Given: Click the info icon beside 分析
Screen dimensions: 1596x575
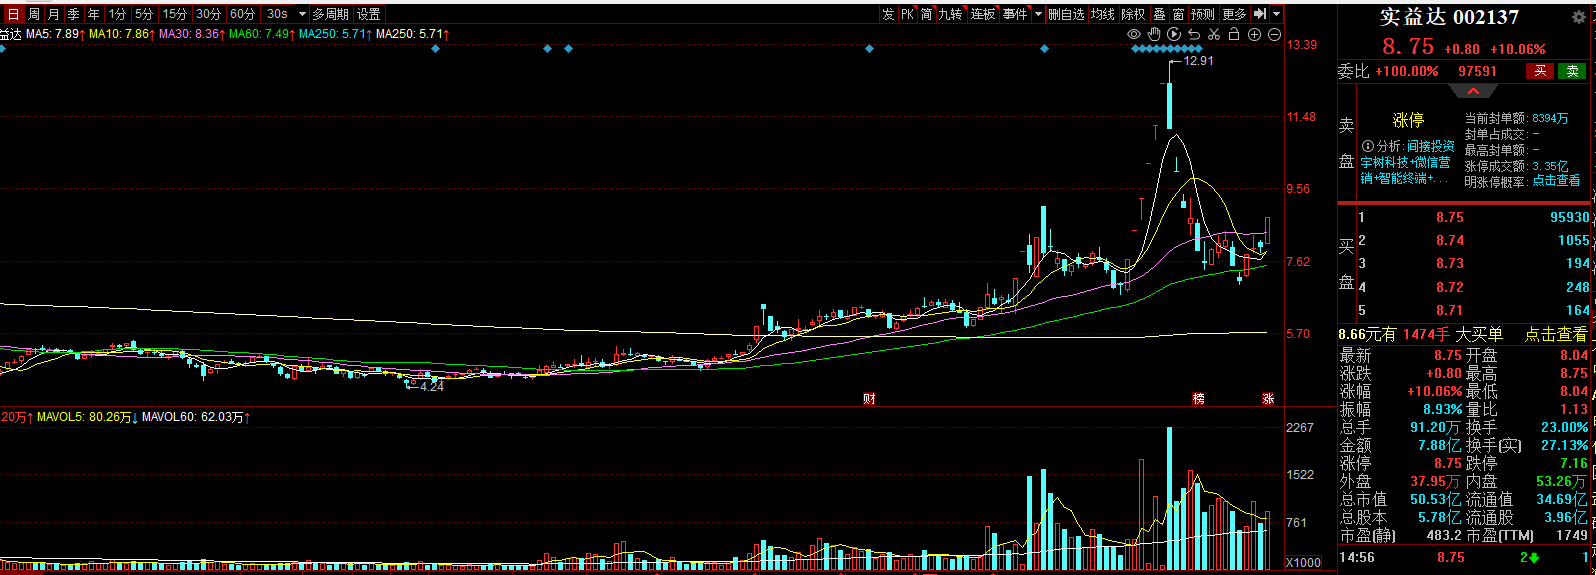Looking at the screenshot, I should [1367, 146].
